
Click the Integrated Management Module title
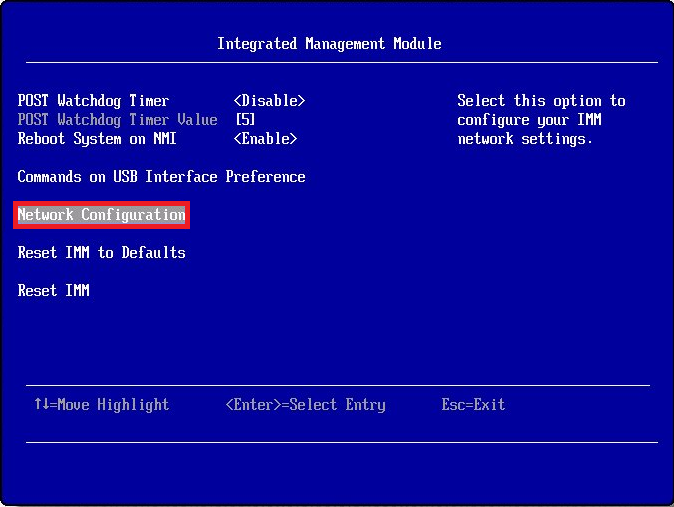click(329, 44)
